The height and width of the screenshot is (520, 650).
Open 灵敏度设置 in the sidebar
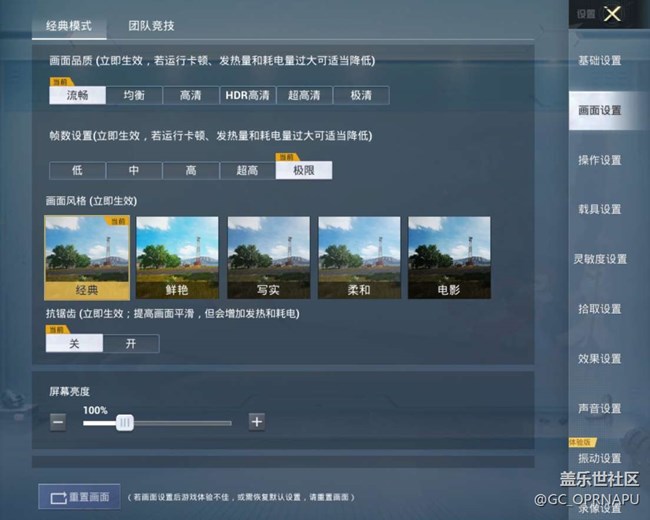pyautogui.click(x=602, y=259)
